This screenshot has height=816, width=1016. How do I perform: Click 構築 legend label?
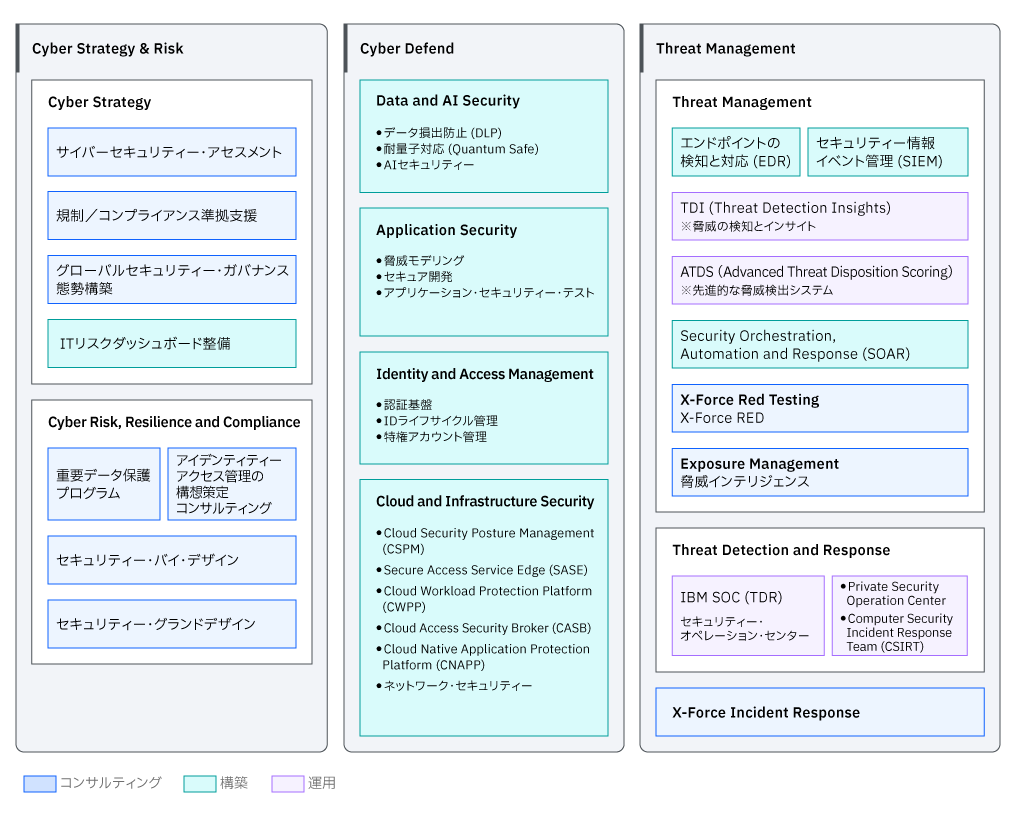point(234,783)
